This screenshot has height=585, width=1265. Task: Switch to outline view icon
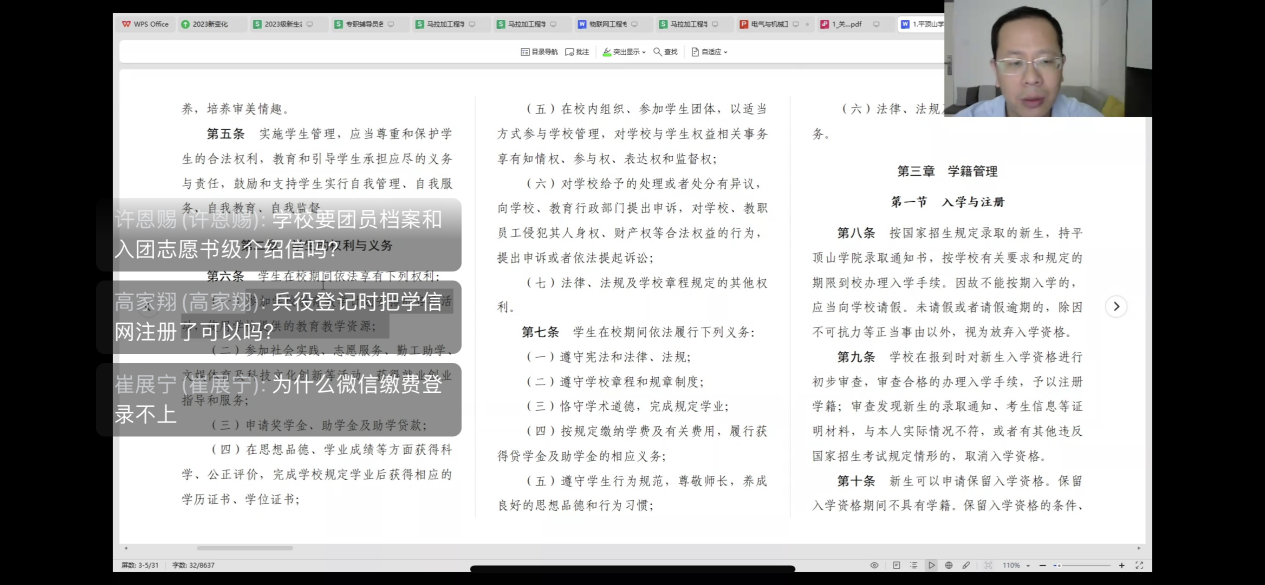(913, 565)
